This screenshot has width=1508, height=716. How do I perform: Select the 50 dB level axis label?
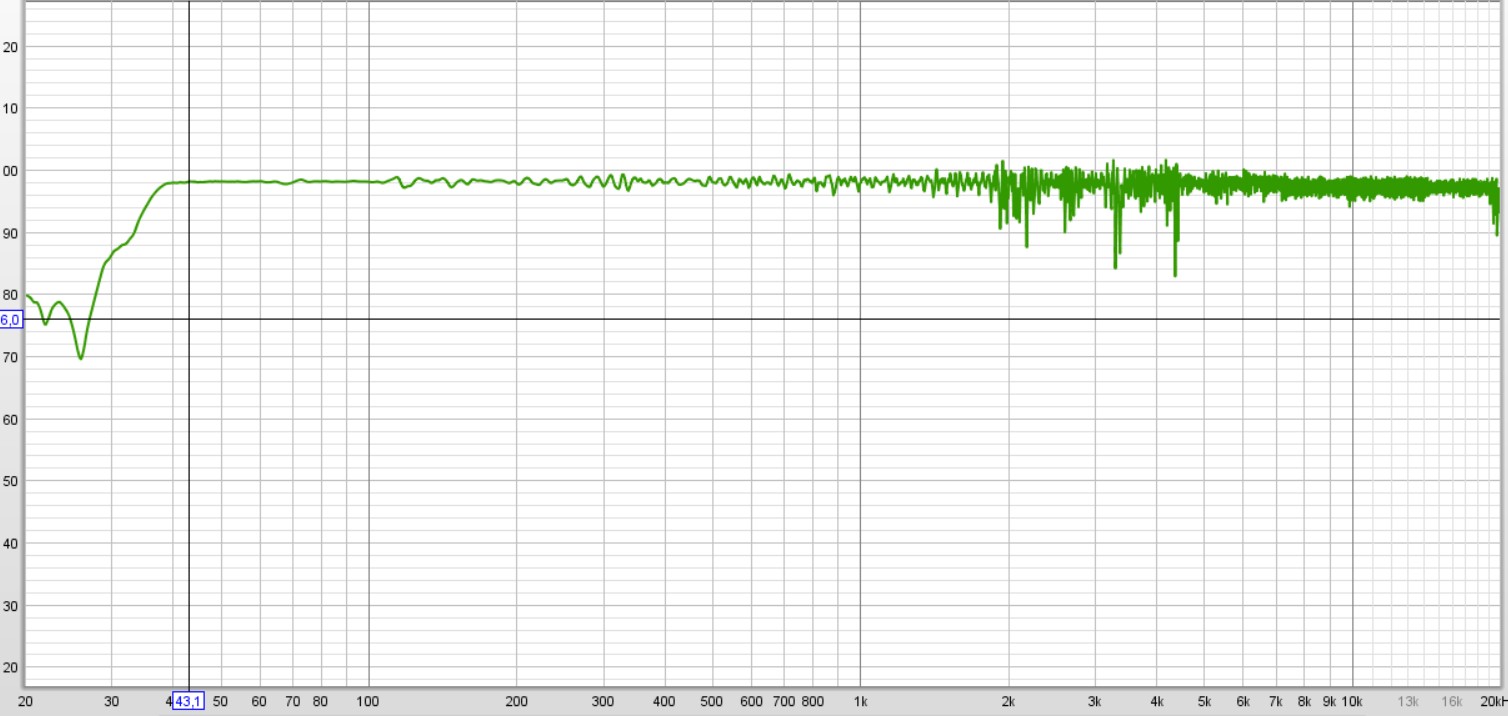point(11,481)
